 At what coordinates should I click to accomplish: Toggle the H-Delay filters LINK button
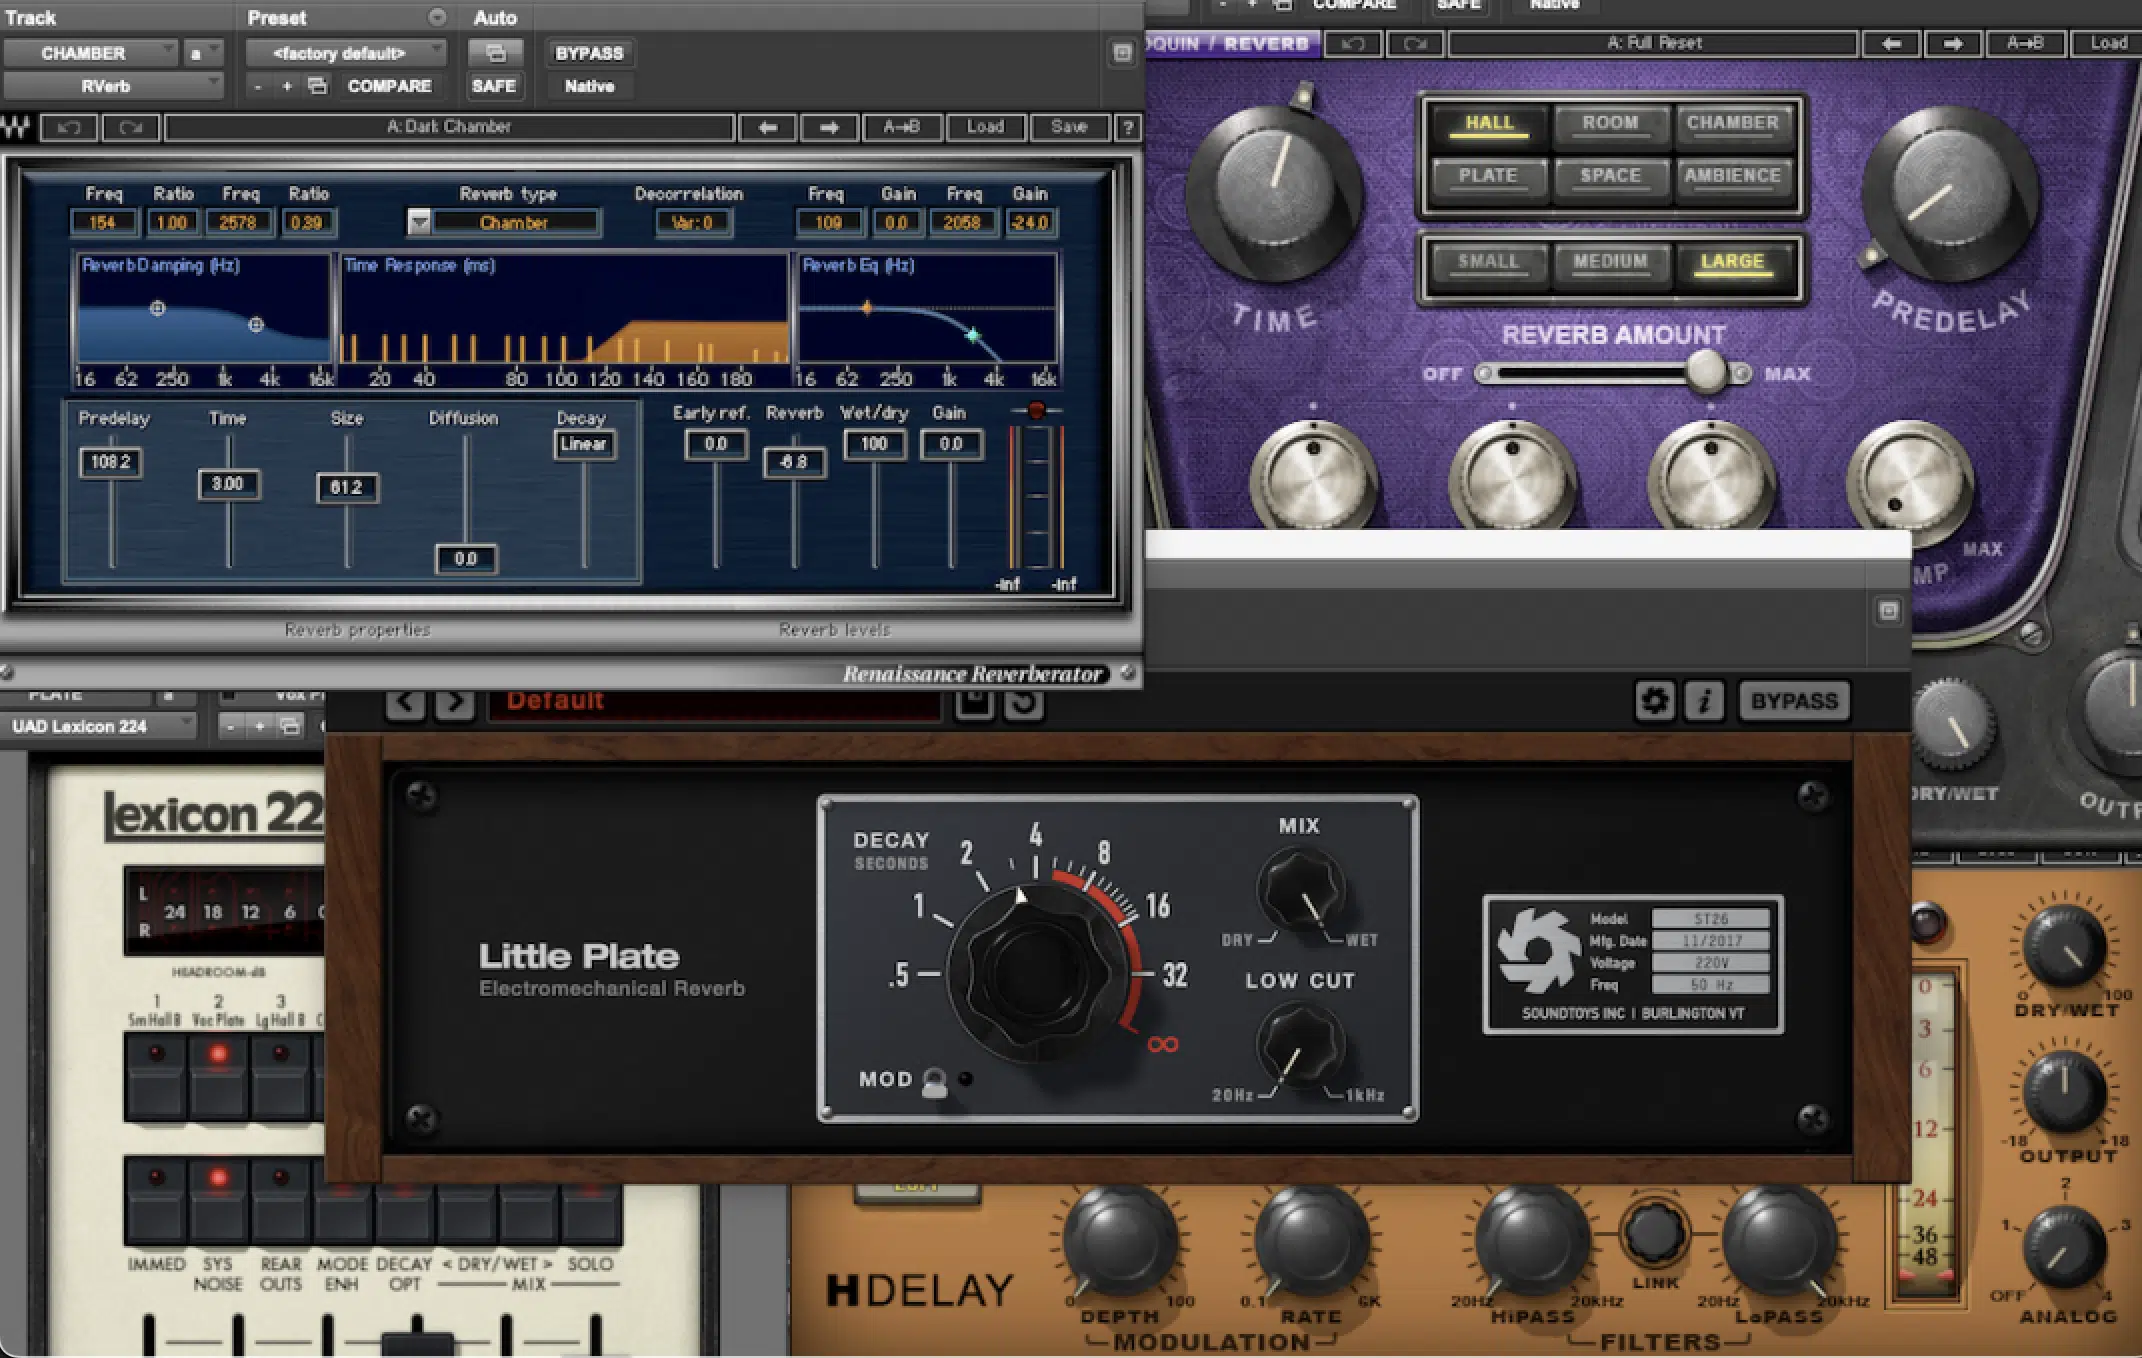click(x=1654, y=1234)
